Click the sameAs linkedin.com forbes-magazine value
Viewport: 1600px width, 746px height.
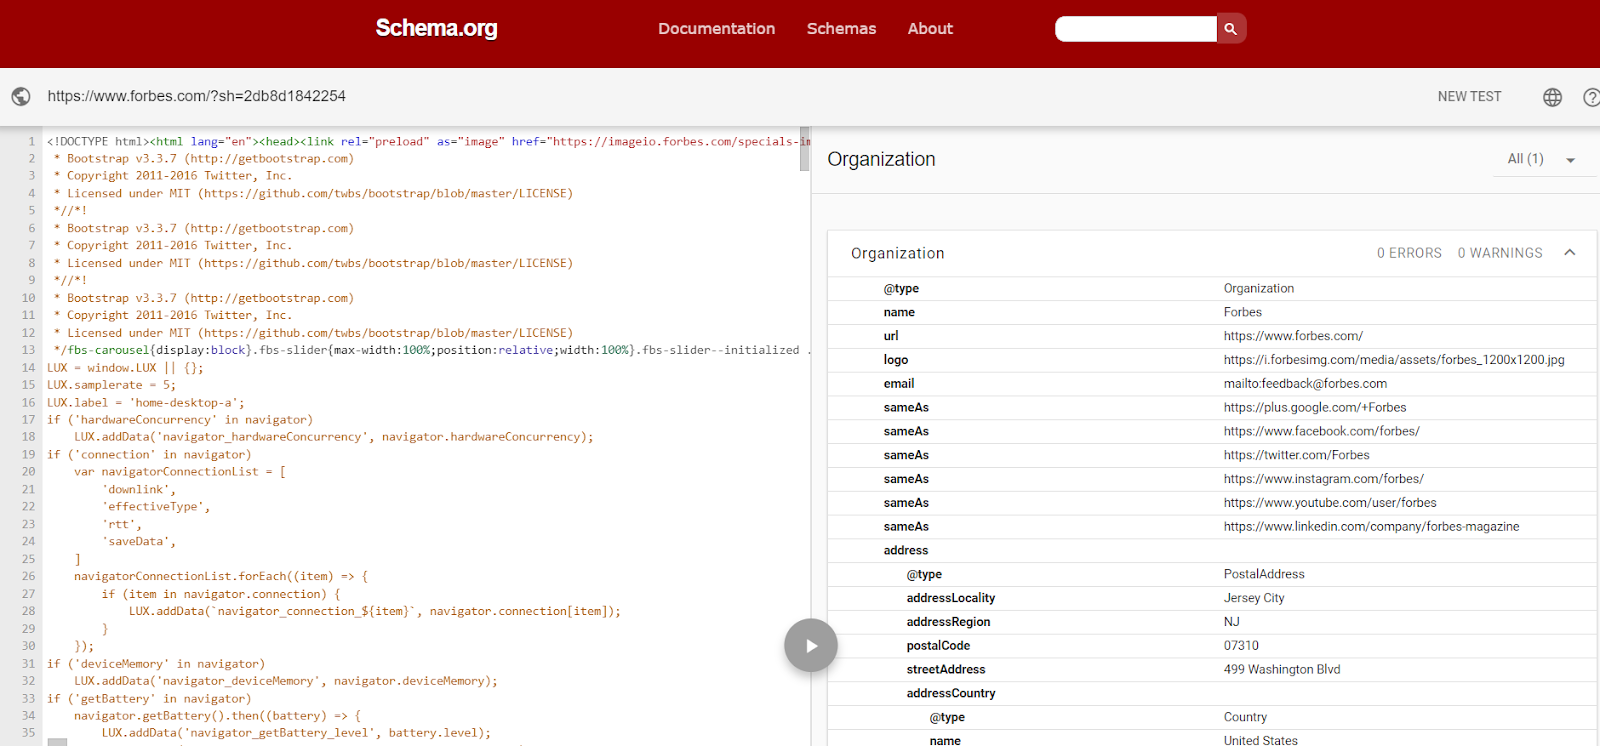[x=1371, y=527]
